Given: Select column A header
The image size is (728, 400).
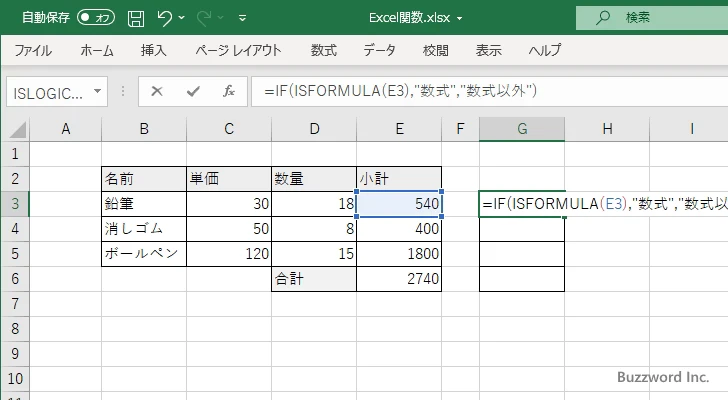Looking at the screenshot, I should click(x=65, y=129).
